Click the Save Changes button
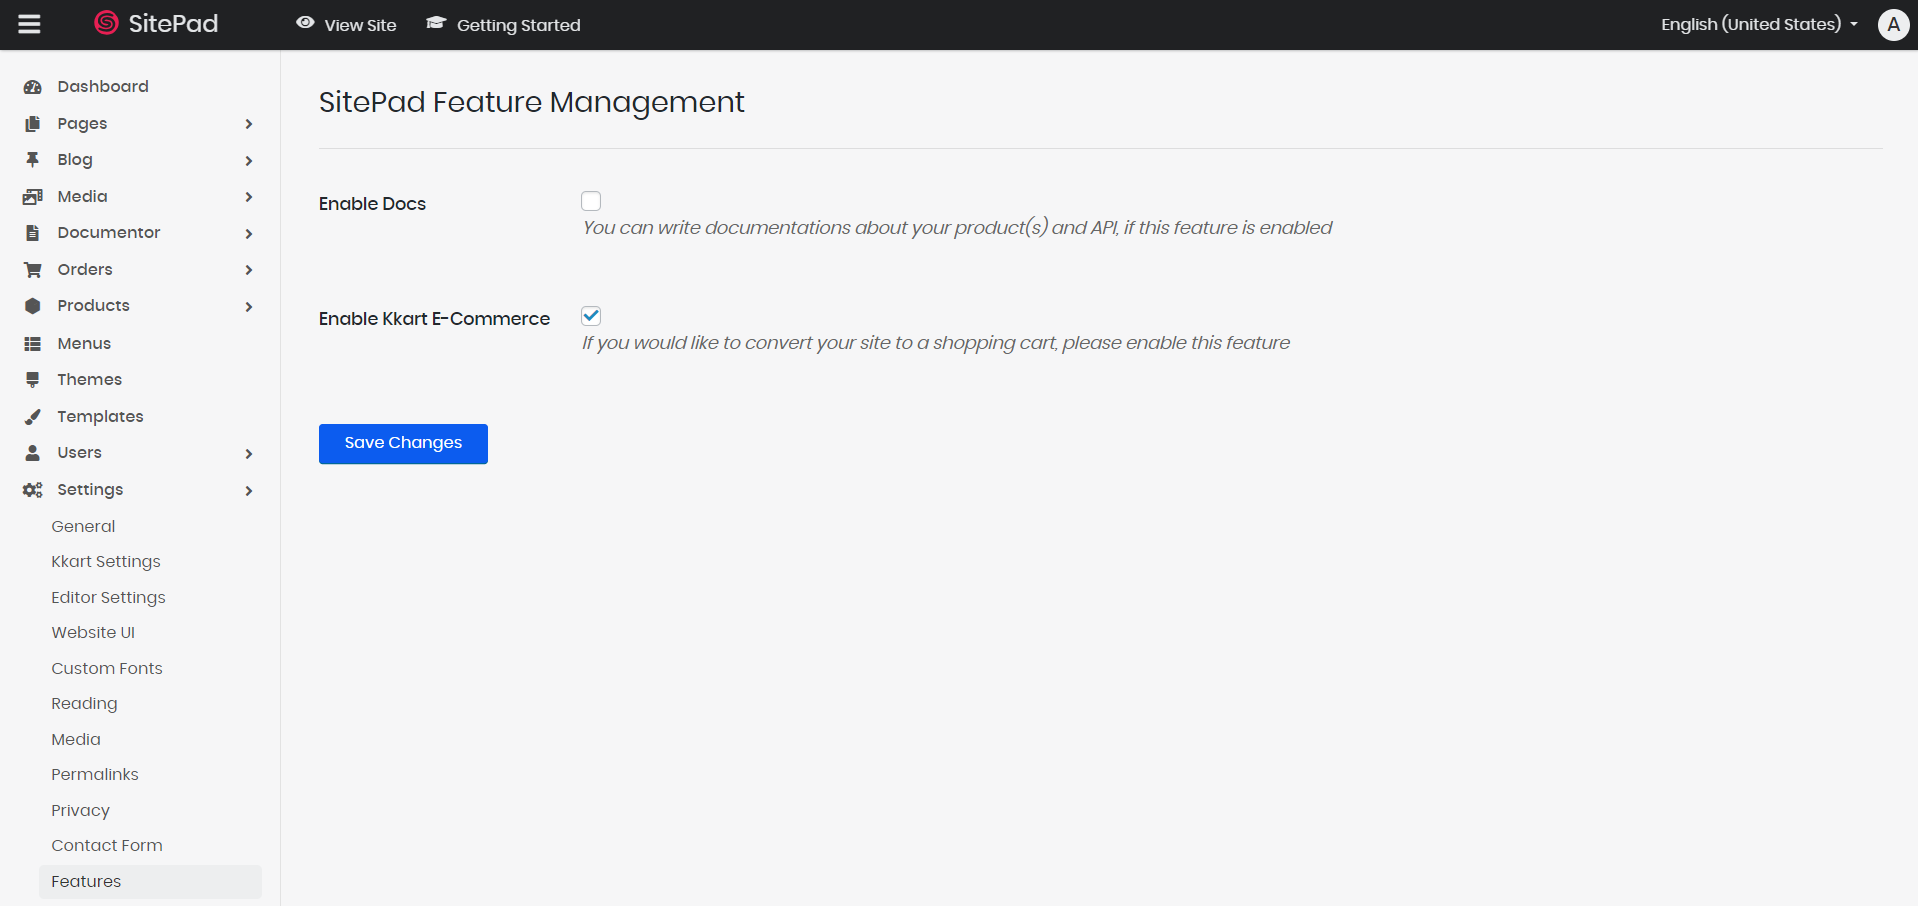This screenshot has width=1918, height=906. pyautogui.click(x=403, y=444)
